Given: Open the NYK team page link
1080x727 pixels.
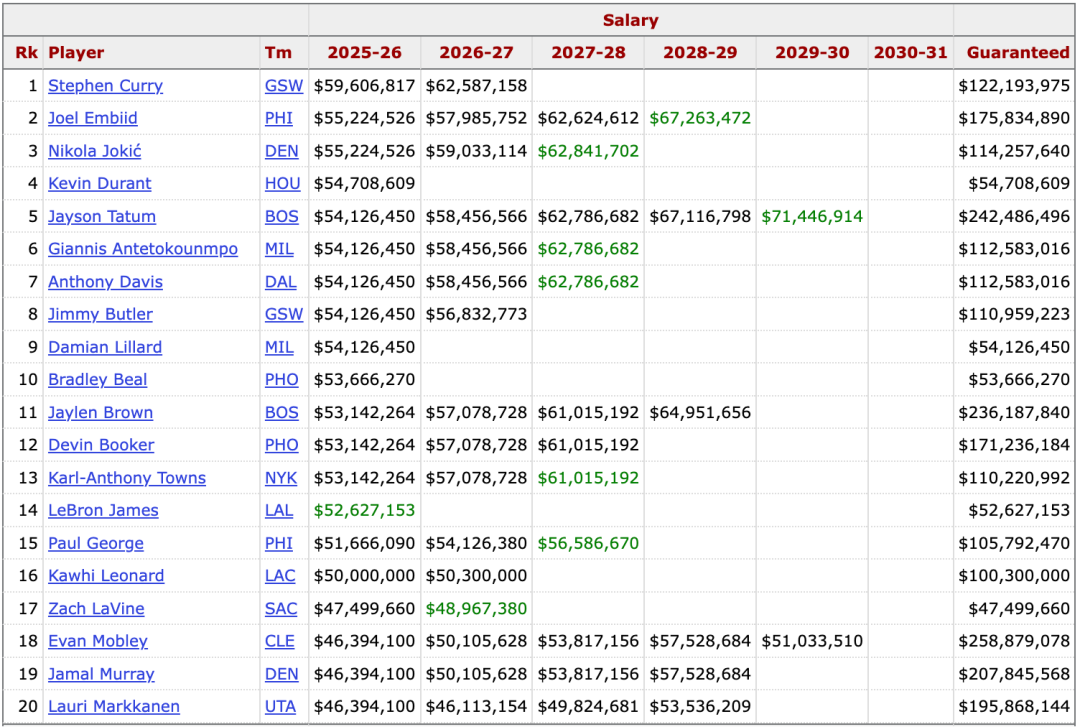Looking at the screenshot, I should click(281, 478).
